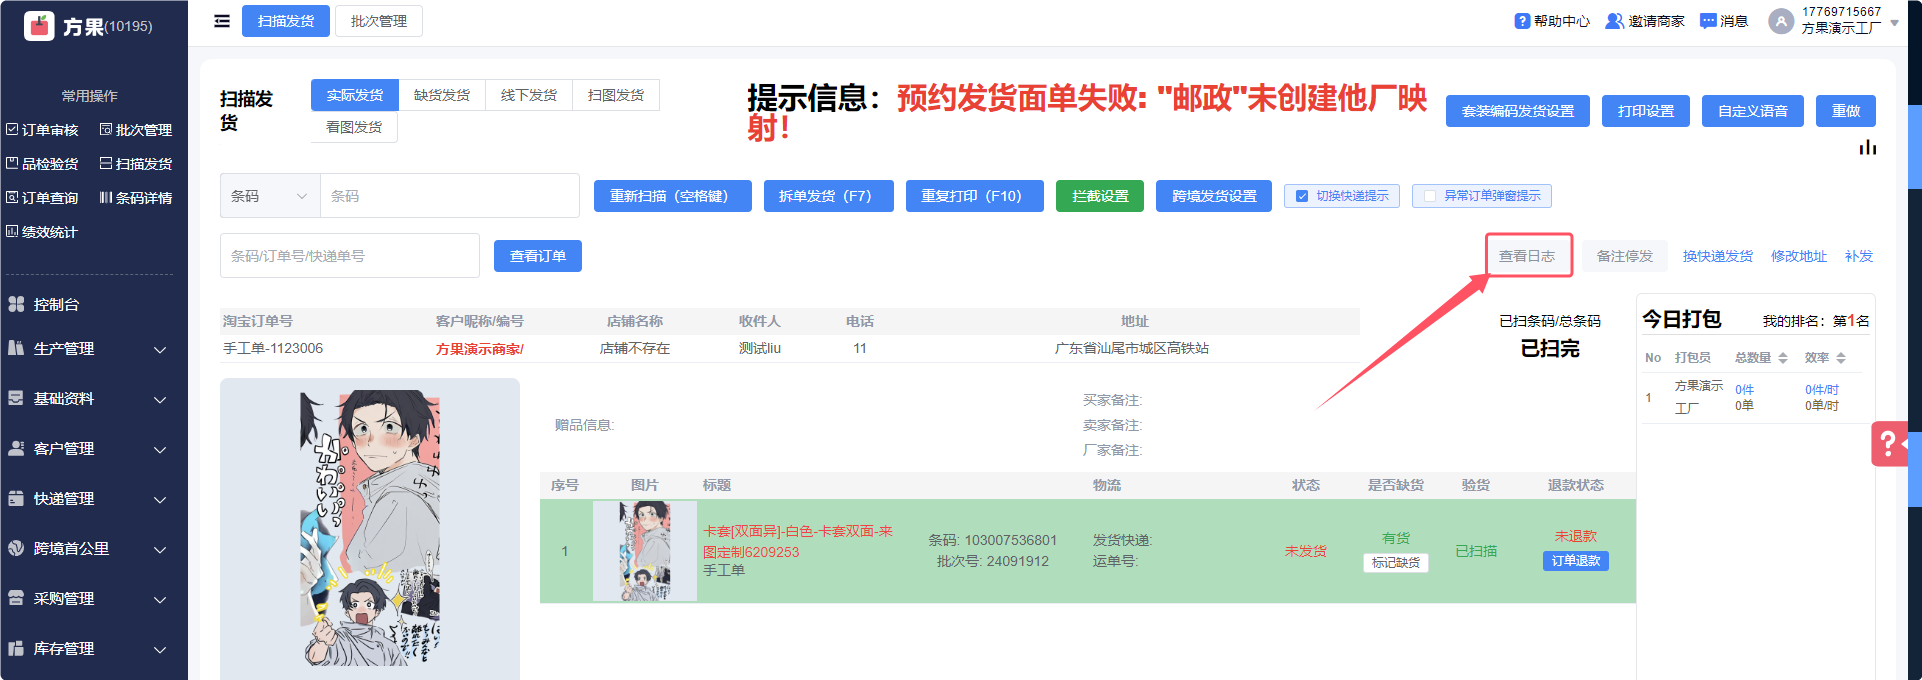The height and width of the screenshot is (680, 1922).
Task: Open 帮助中心 help center icon
Action: (1522, 21)
